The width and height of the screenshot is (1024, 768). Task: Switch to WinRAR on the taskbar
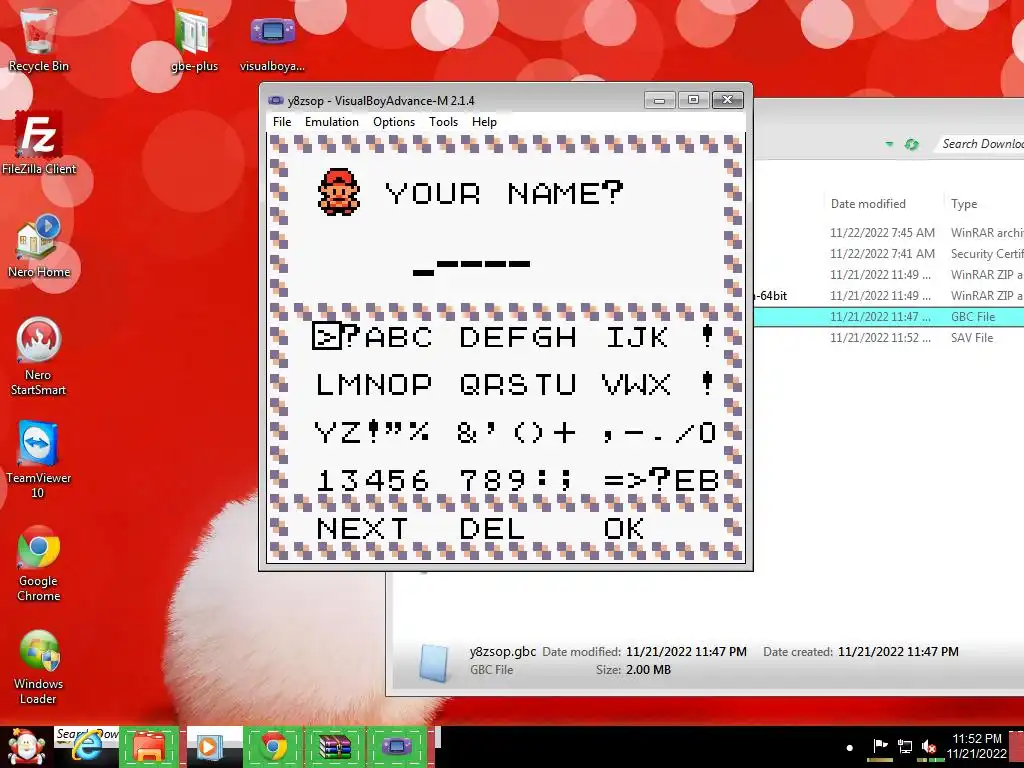point(335,746)
